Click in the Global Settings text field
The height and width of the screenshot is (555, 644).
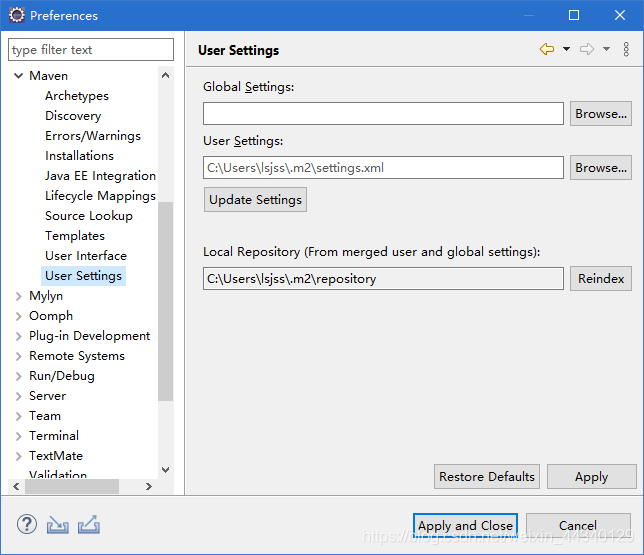[383, 114]
